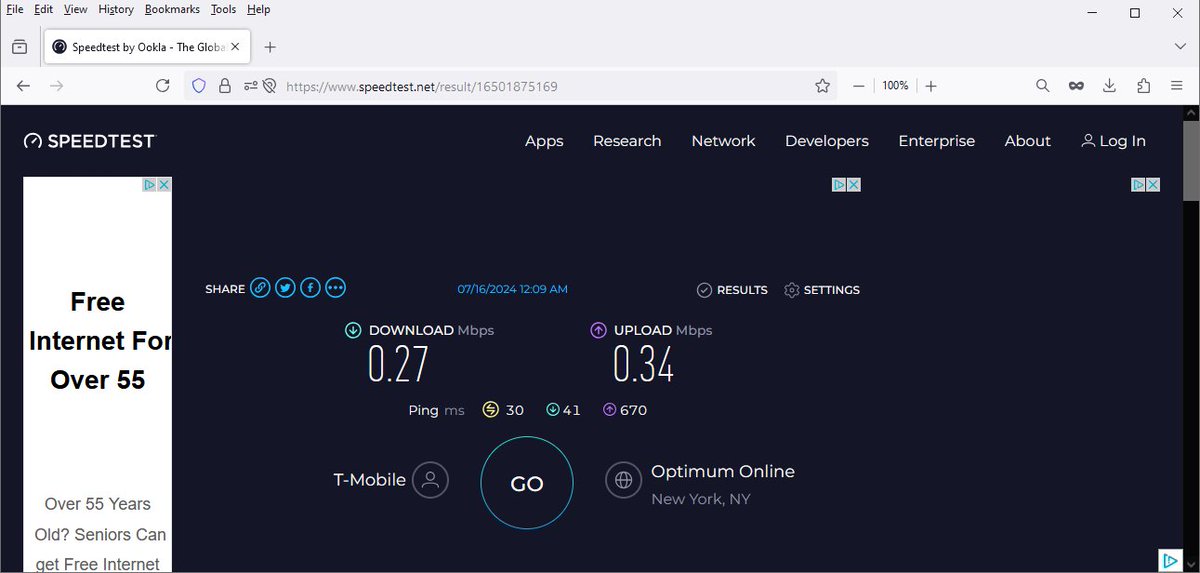
Task: Reload the current page
Action: [x=162, y=86]
